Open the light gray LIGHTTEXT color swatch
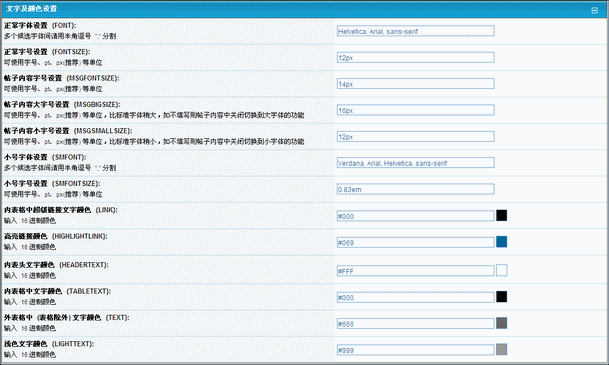Screen dimensions: 609x365 pyautogui.click(x=501, y=349)
